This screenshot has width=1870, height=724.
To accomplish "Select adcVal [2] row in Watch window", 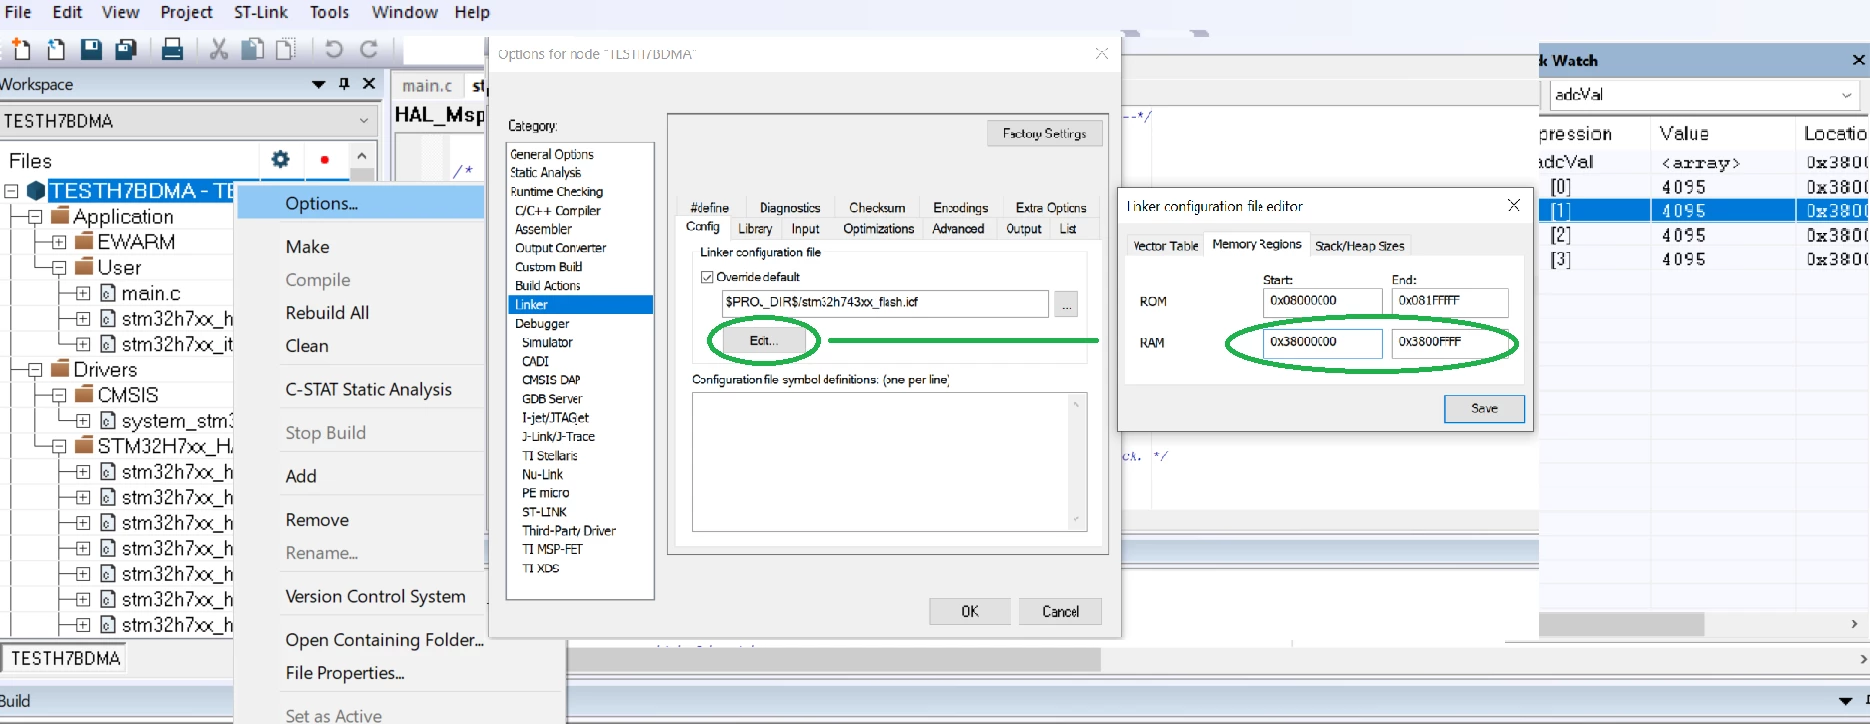I will tap(1704, 236).
